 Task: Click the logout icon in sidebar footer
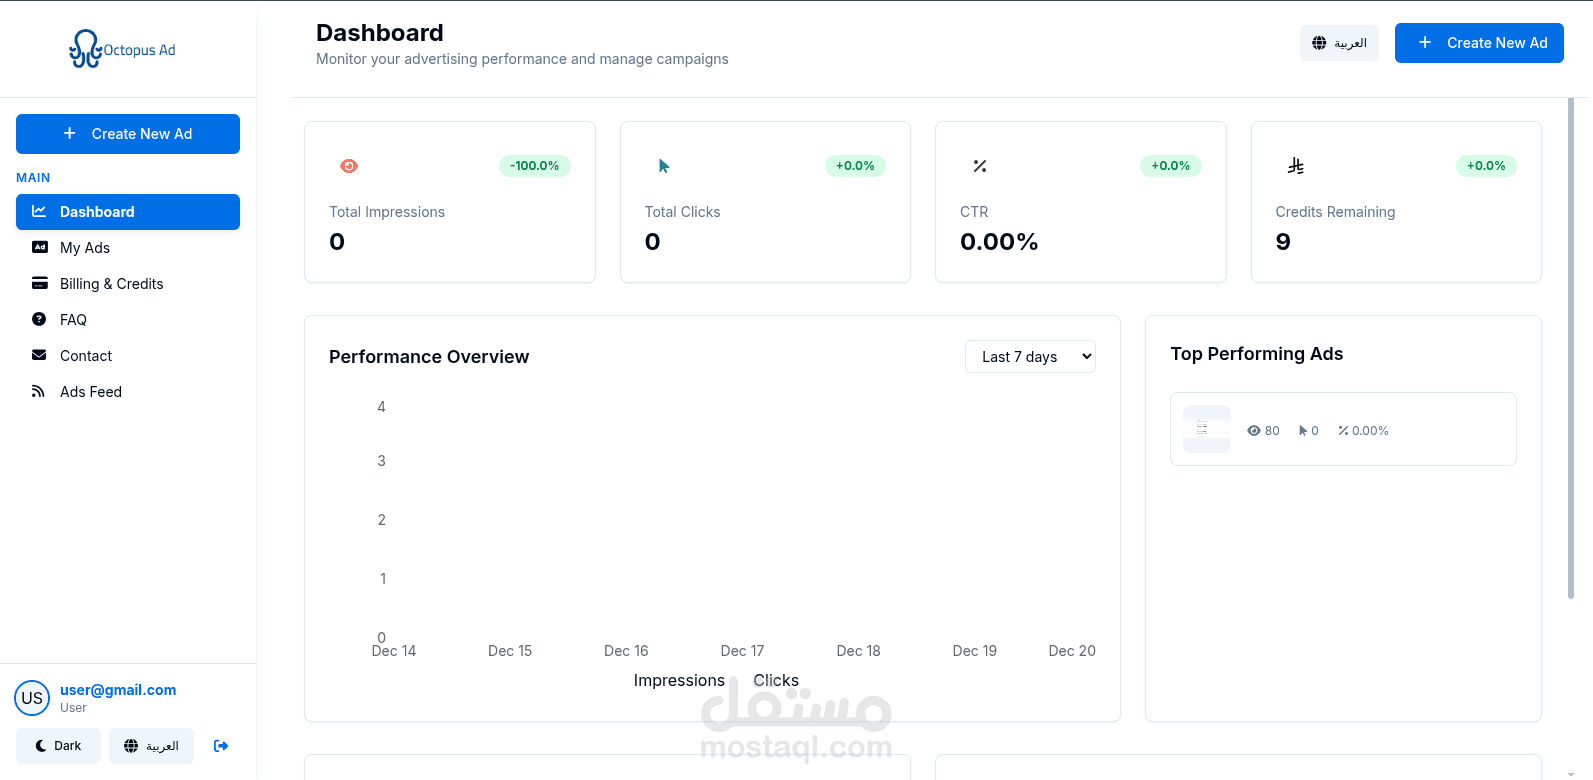coord(221,746)
